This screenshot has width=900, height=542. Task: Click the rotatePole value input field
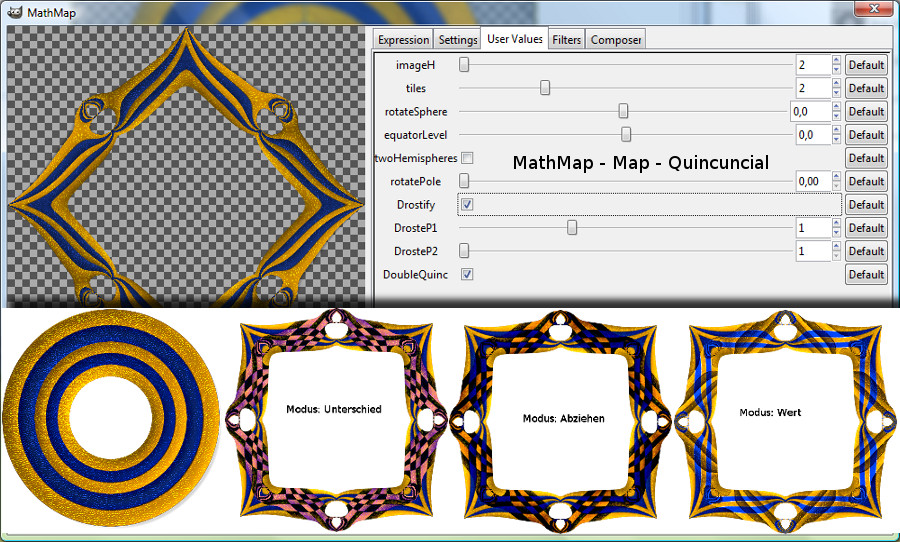[x=811, y=181]
